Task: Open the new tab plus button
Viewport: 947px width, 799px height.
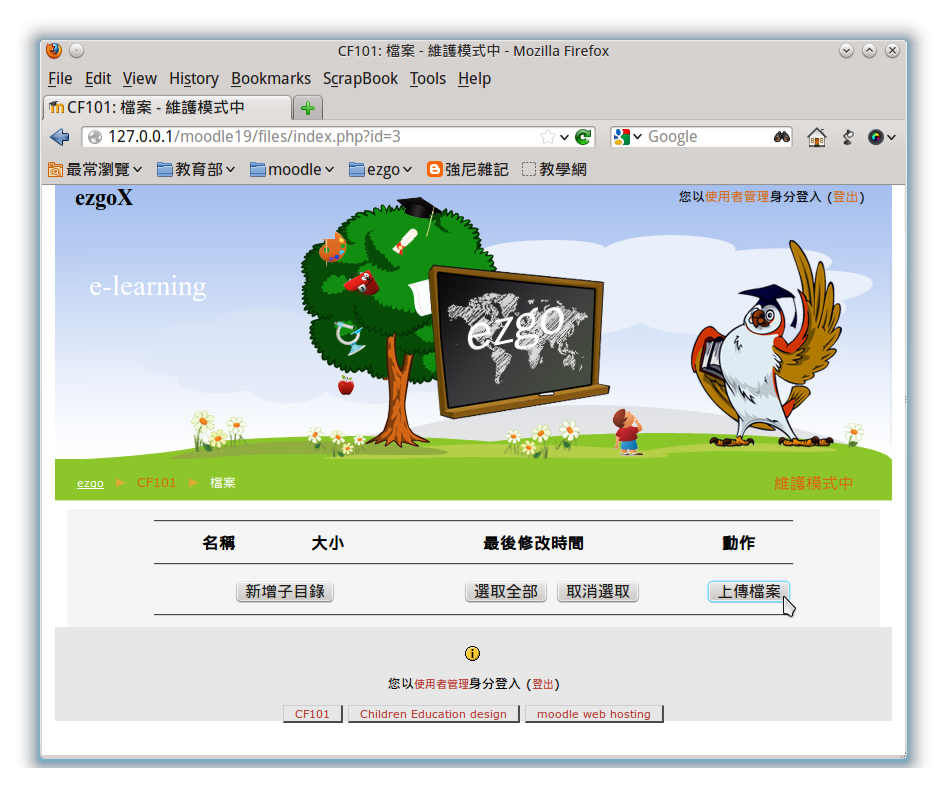Action: tap(308, 108)
